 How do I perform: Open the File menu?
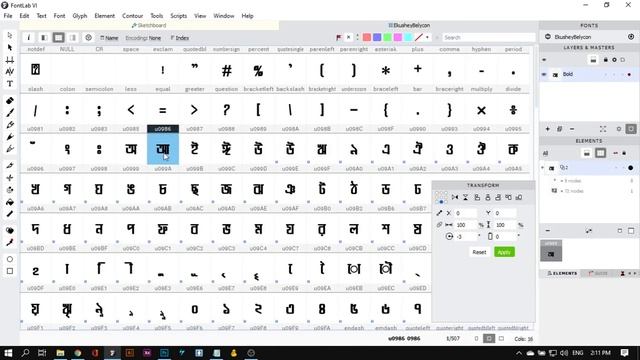[x=8, y=16]
